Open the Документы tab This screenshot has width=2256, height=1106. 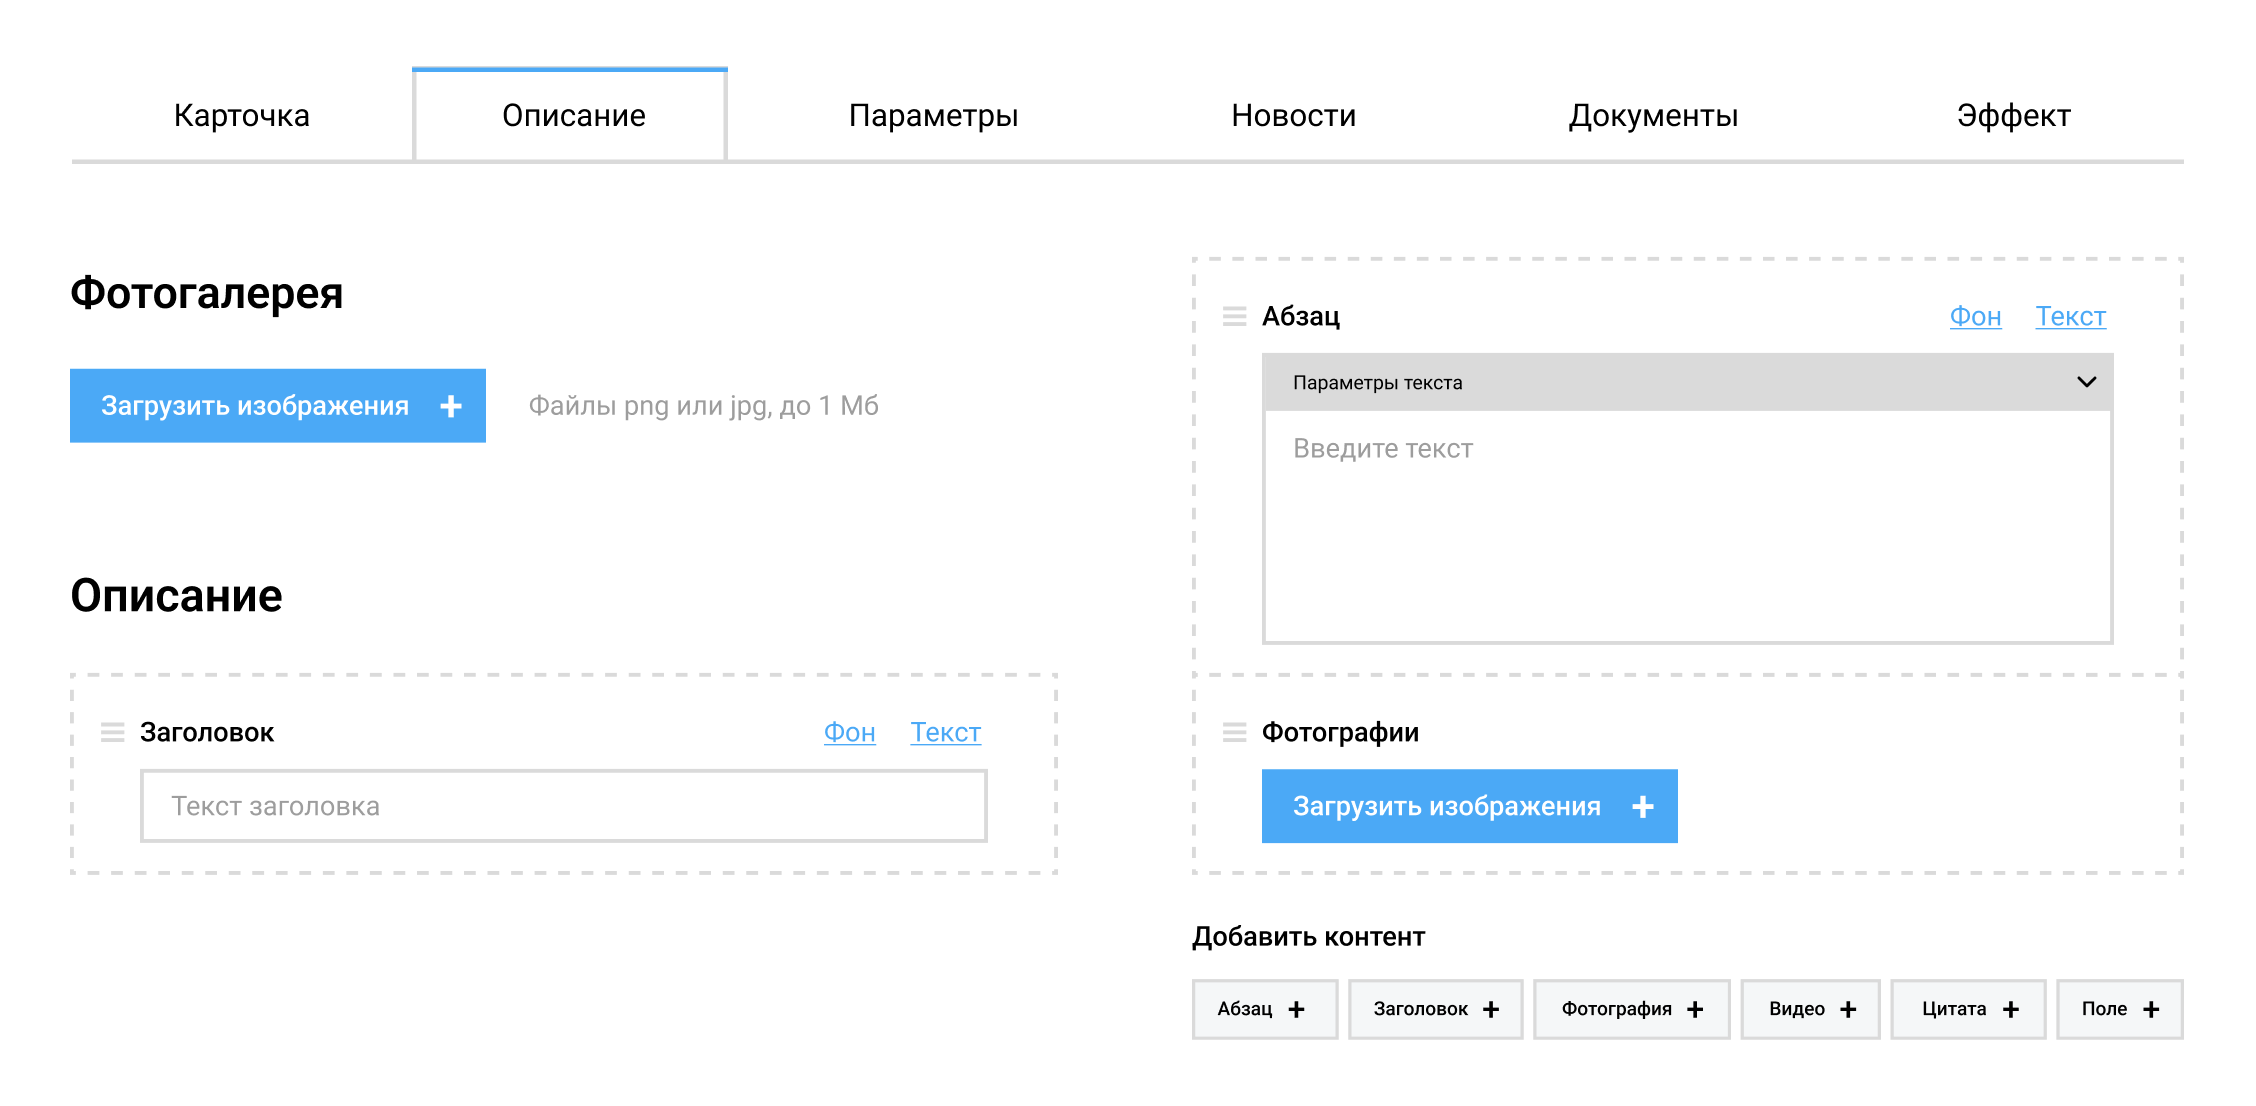point(1653,115)
